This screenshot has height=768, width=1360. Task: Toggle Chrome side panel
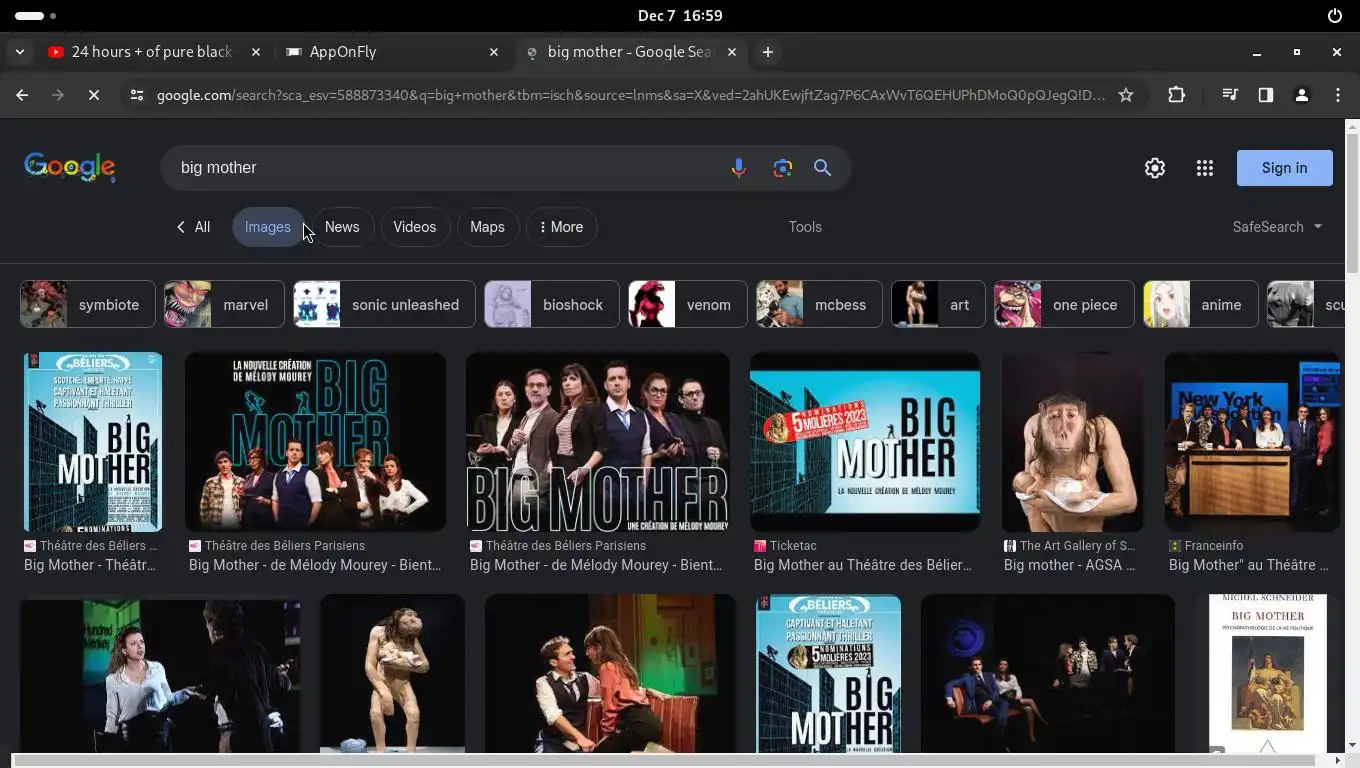(1266, 95)
